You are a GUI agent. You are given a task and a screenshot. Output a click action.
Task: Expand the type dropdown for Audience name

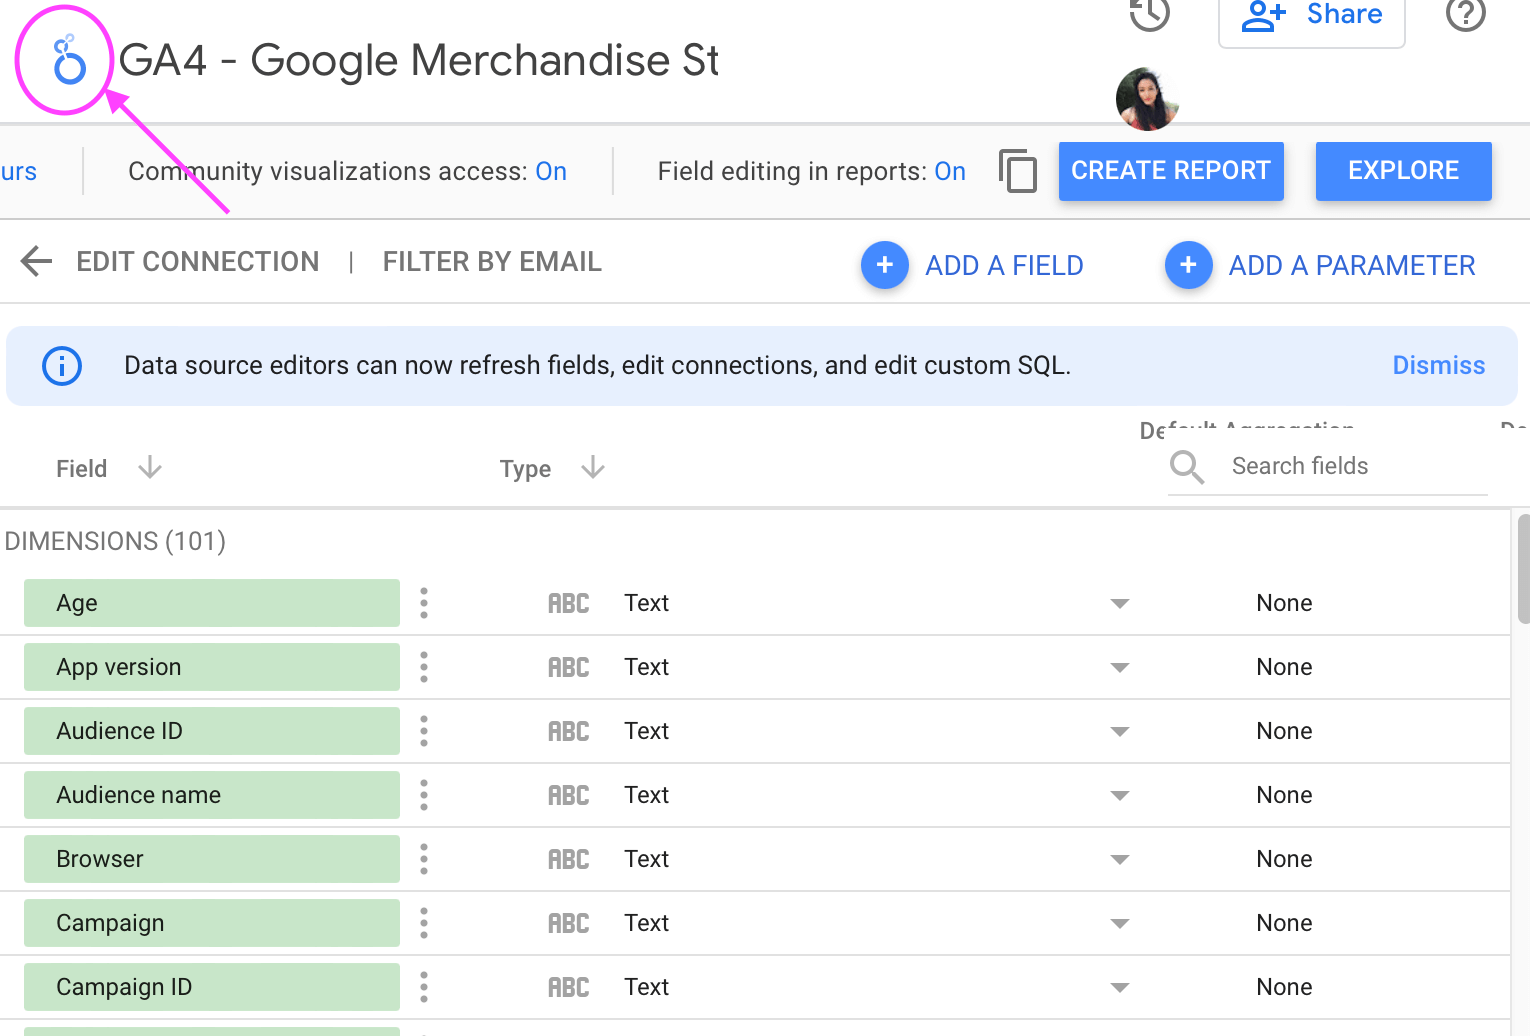(1120, 796)
